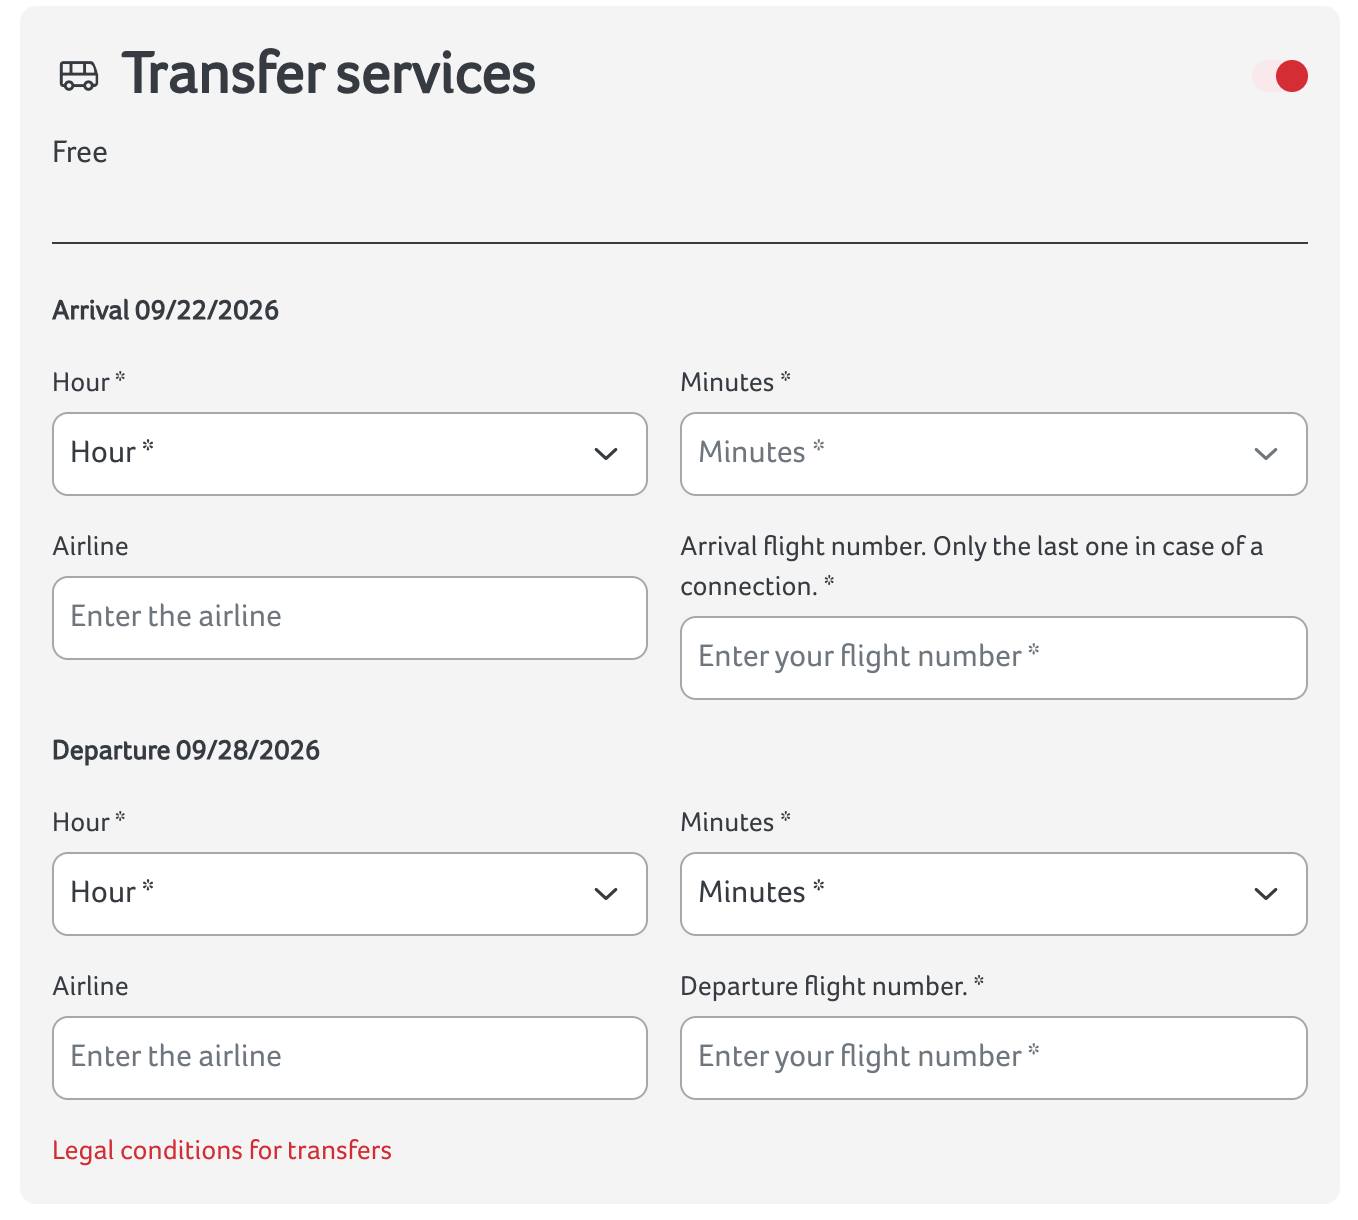1358x1220 pixels.
Task: Disable the Transfer services toggle switch
Action: point(1281,75)
